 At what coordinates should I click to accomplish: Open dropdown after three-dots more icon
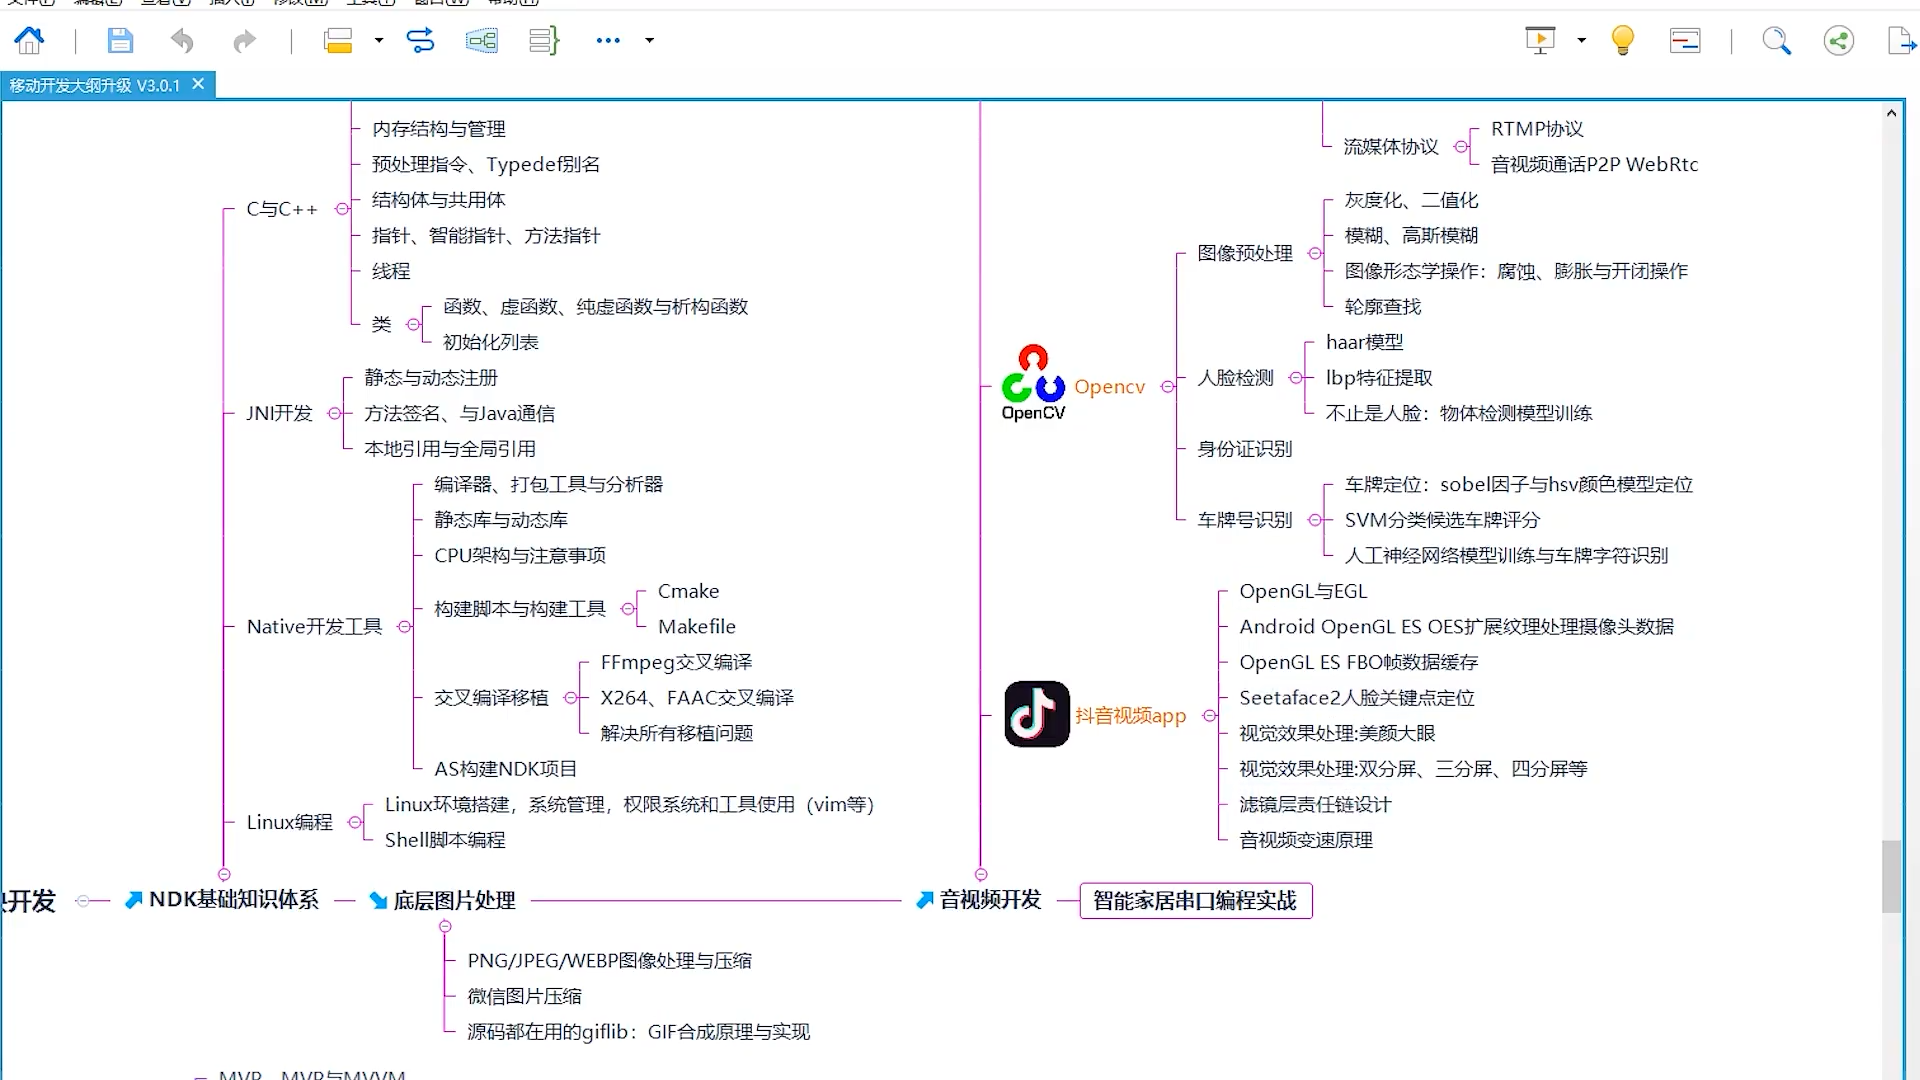[x=650, y=40]
